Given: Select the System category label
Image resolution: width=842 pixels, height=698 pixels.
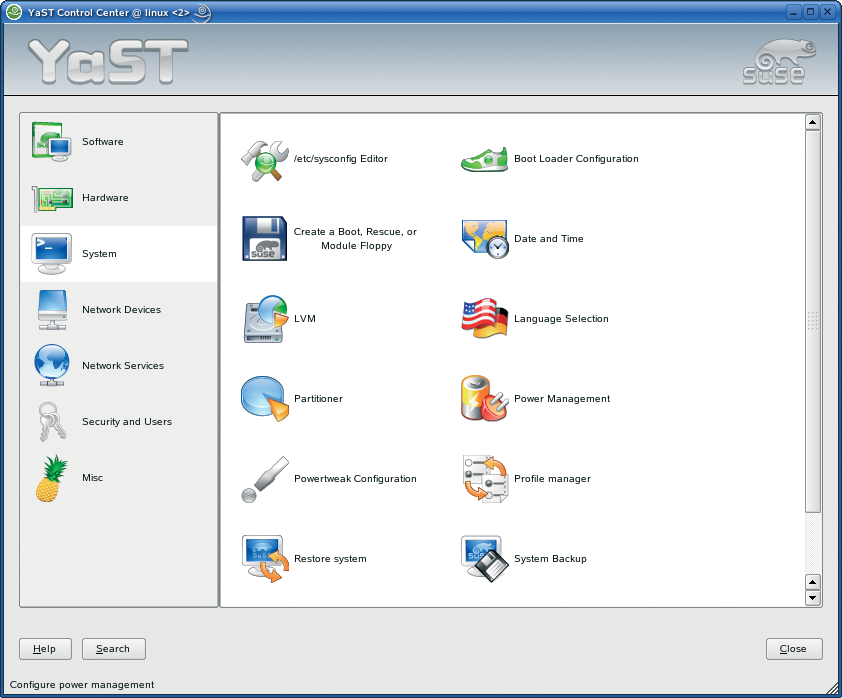Looking at the screenshot, I should pyautogui.click(x=99, y=253).
